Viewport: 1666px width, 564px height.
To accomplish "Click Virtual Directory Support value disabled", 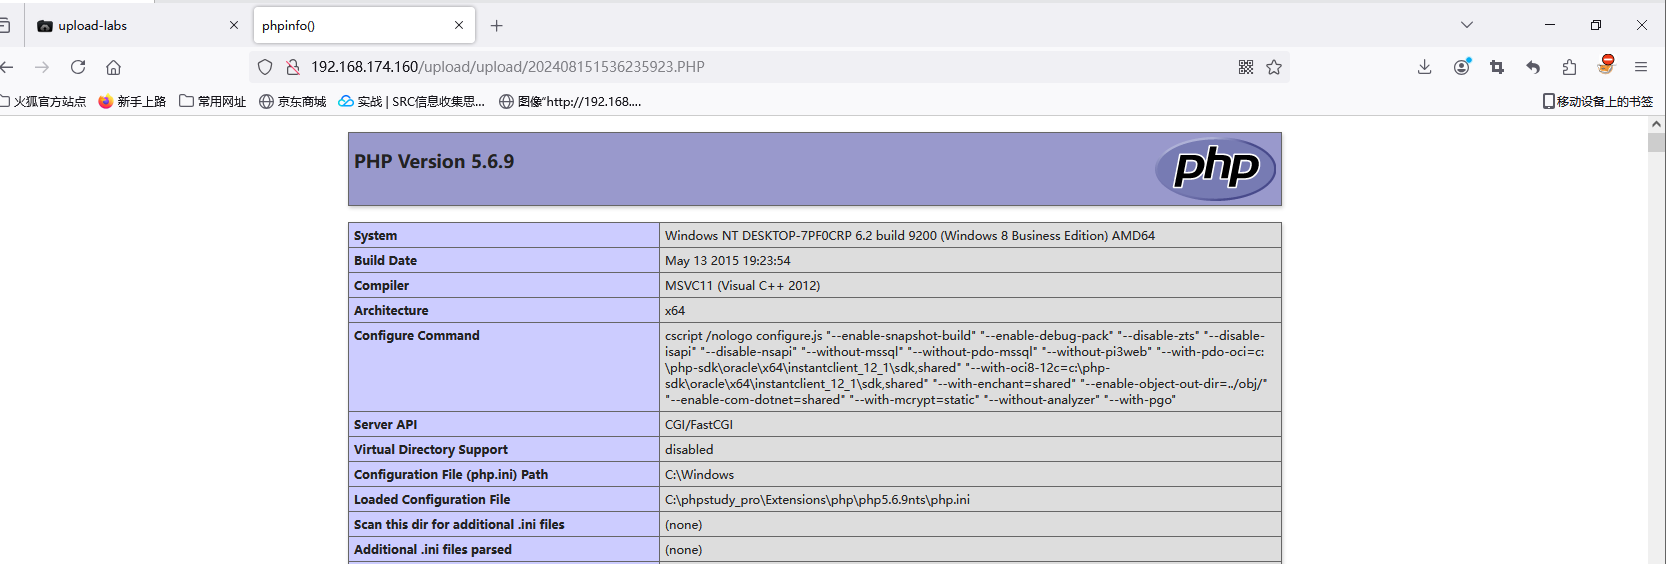I will coord(689,450).
